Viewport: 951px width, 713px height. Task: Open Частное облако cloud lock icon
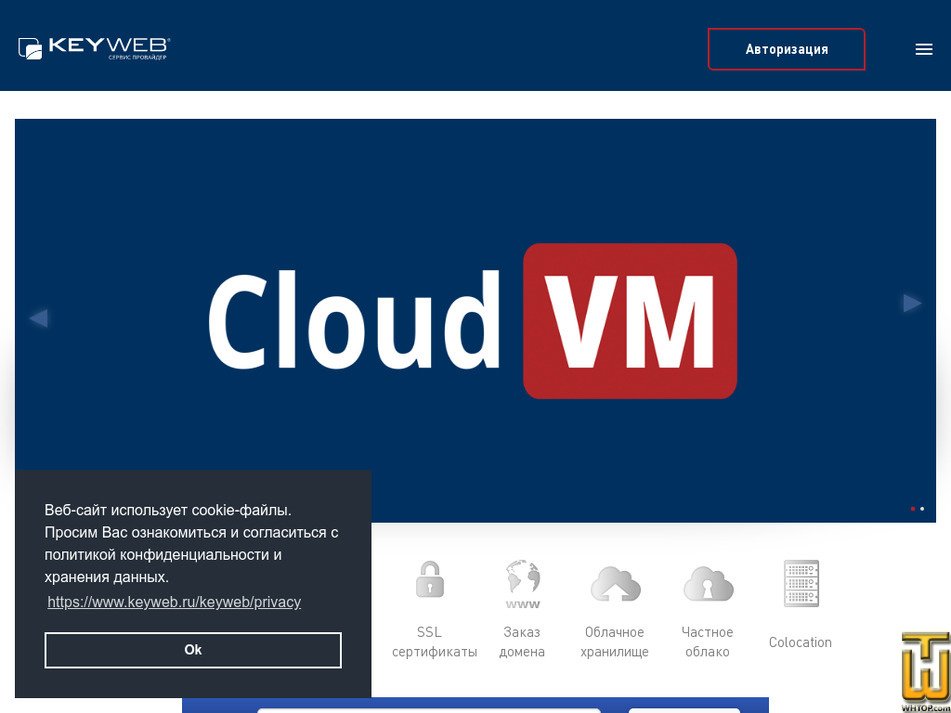click(708, 584)
